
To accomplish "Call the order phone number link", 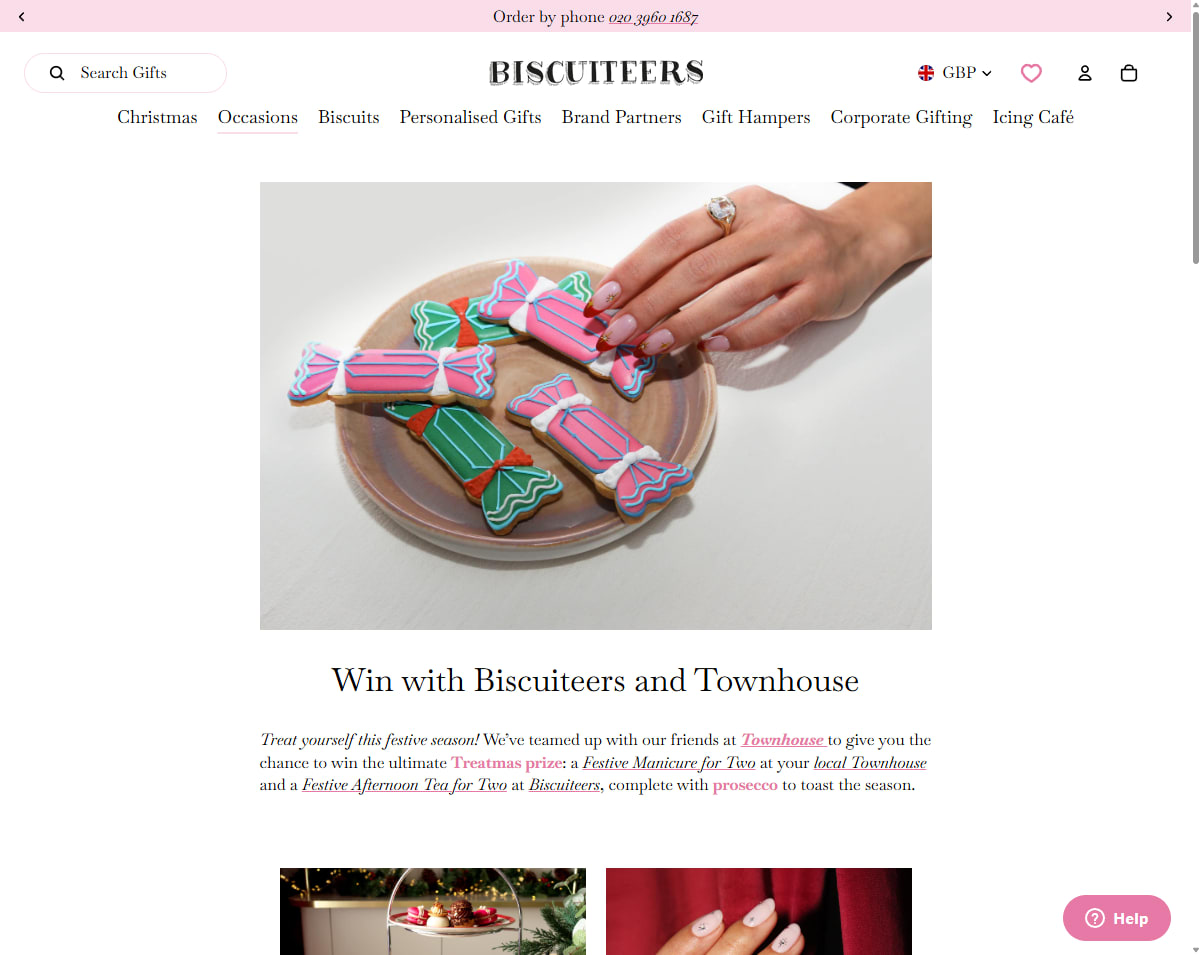I will tap(653, 17).
